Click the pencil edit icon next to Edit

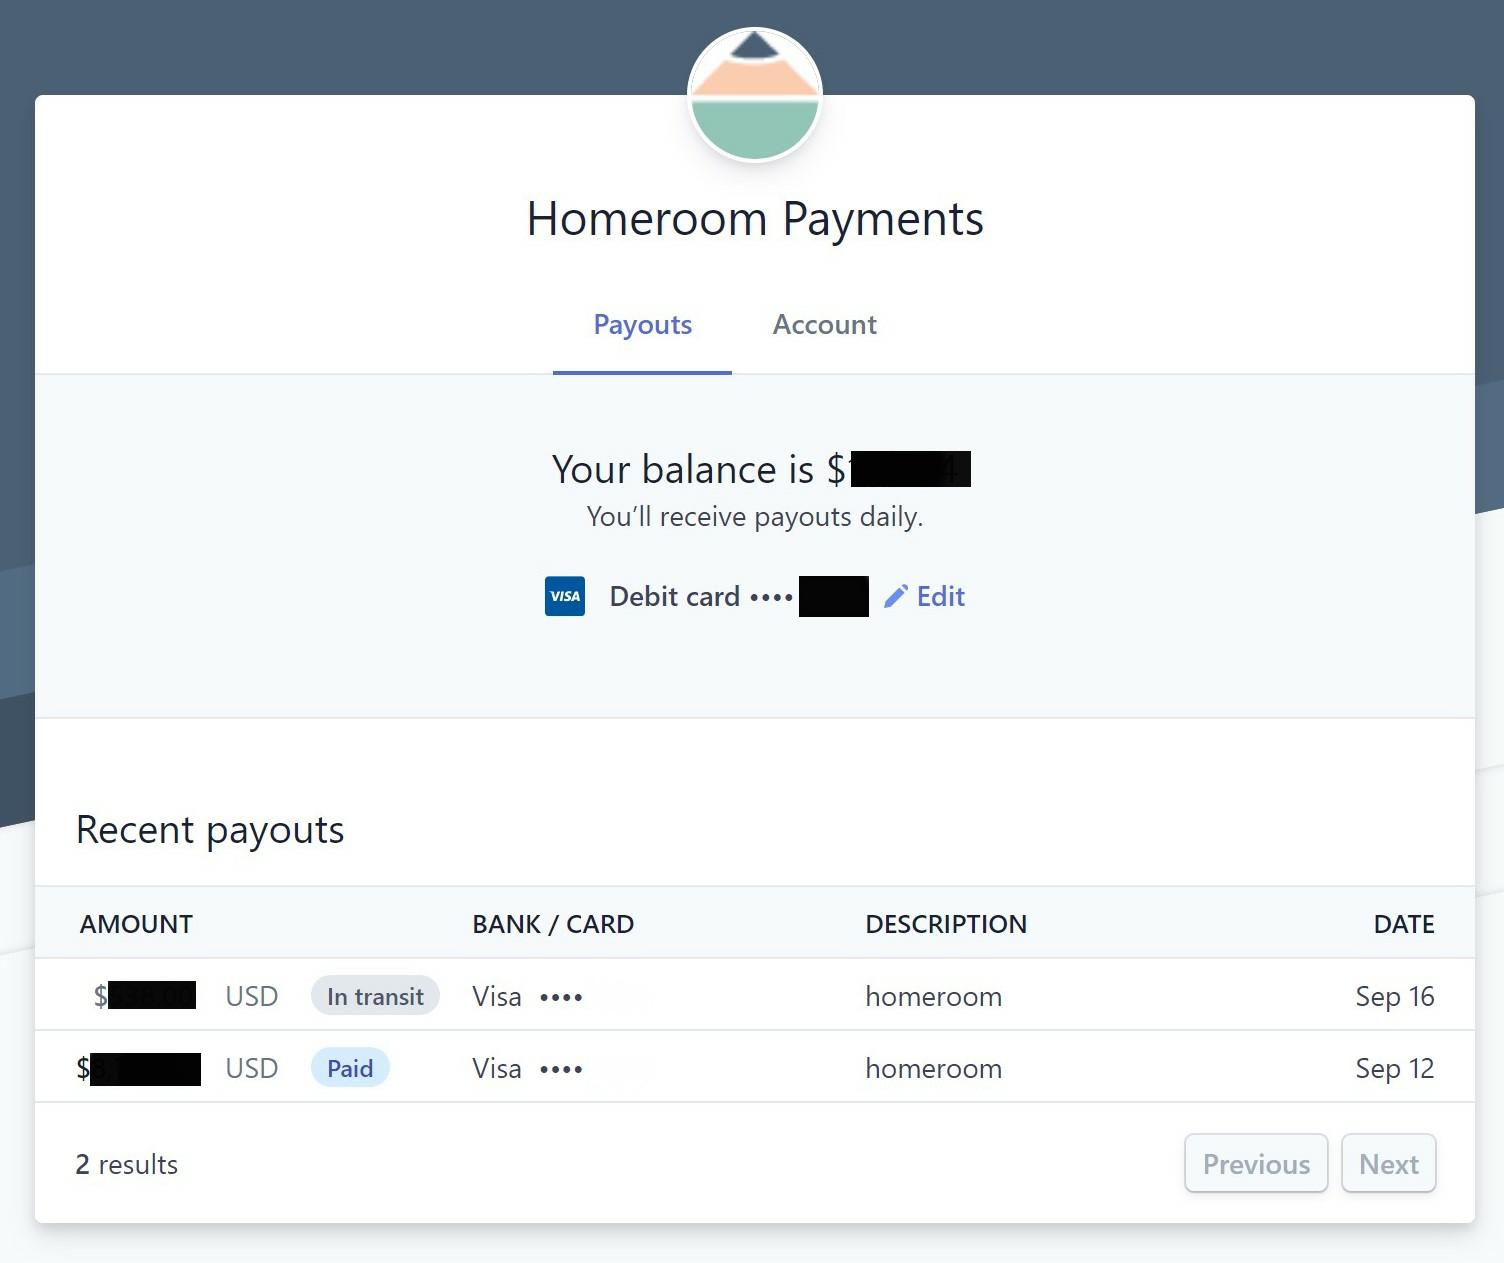click(x=897, y=595)
